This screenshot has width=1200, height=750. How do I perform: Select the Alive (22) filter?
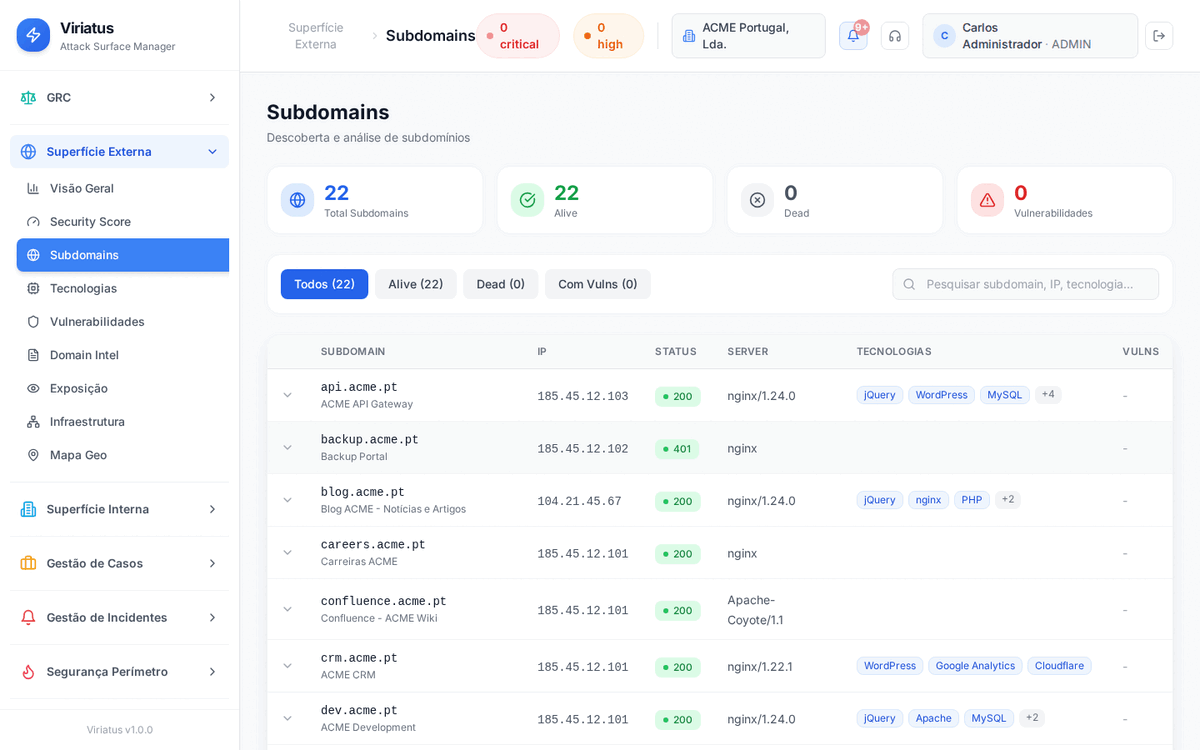coord(415,284)
